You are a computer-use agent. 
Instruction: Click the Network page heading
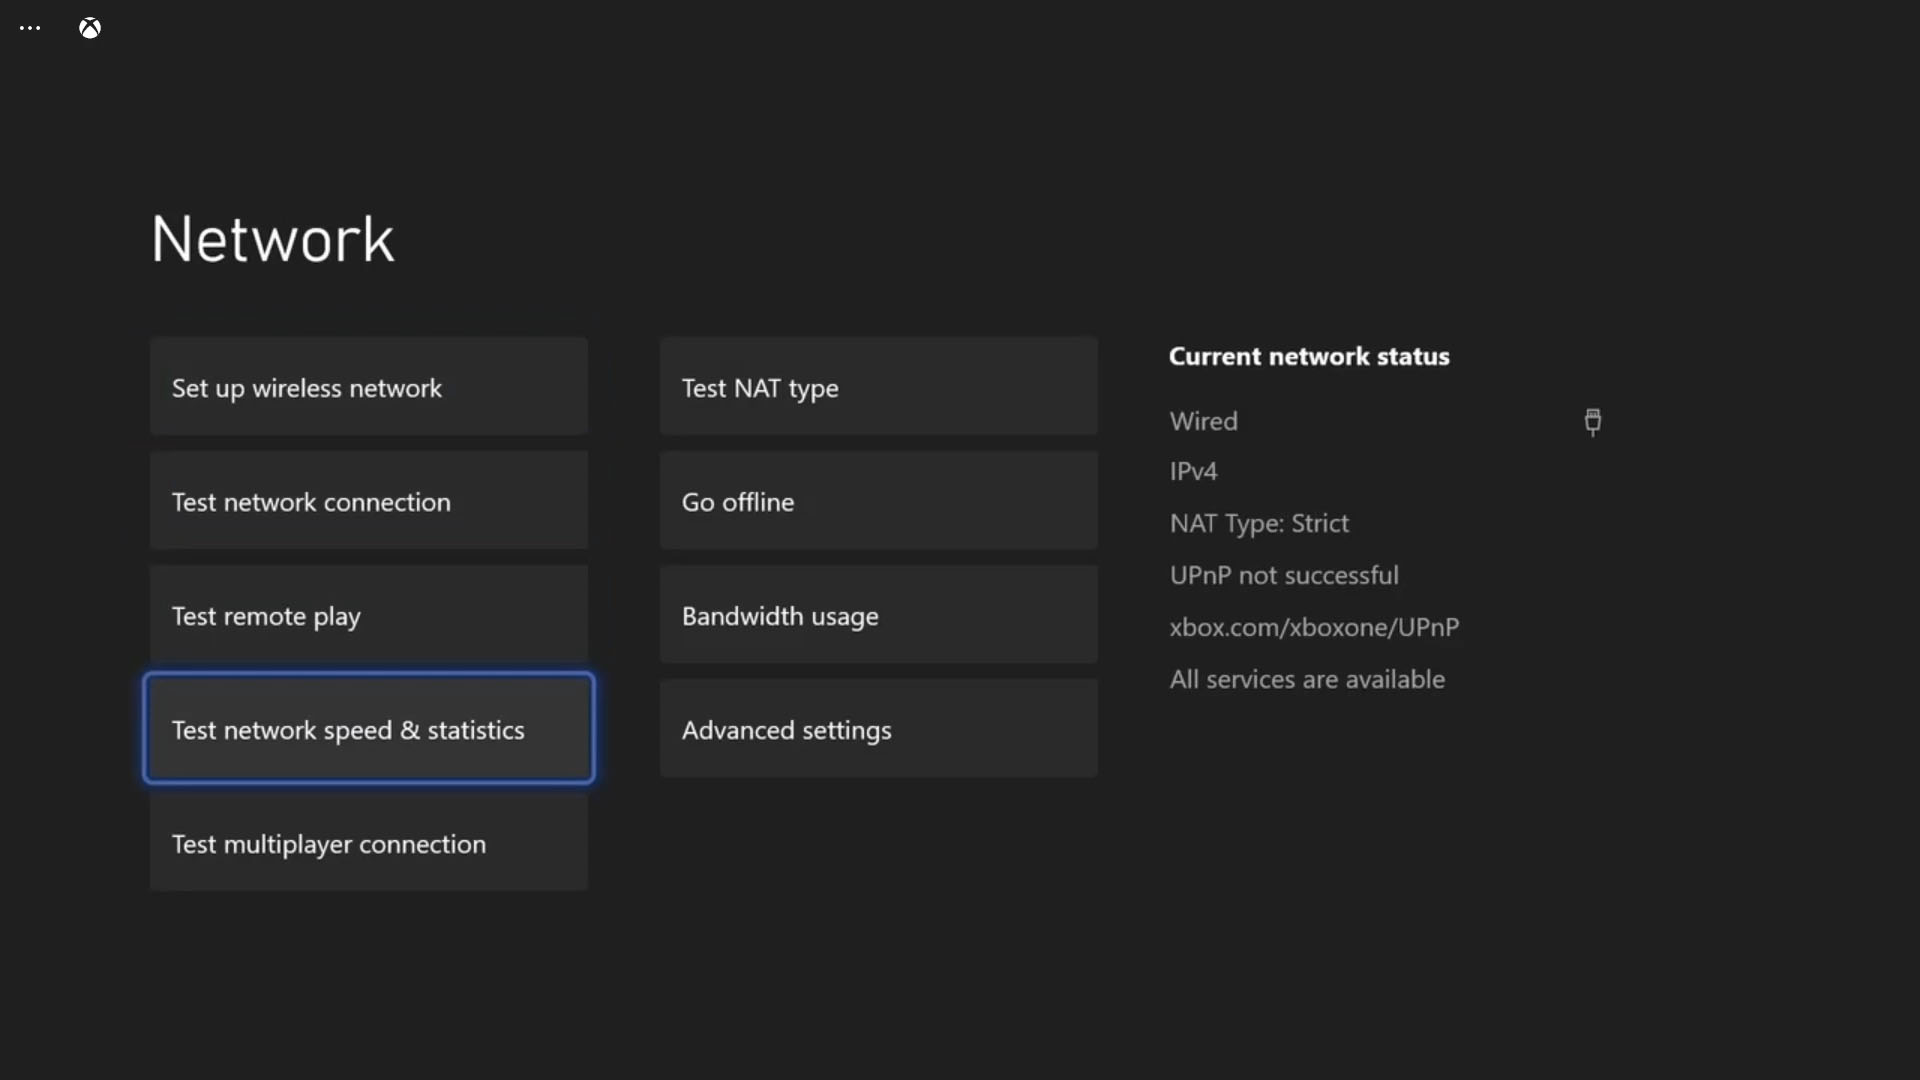point(272,239)
